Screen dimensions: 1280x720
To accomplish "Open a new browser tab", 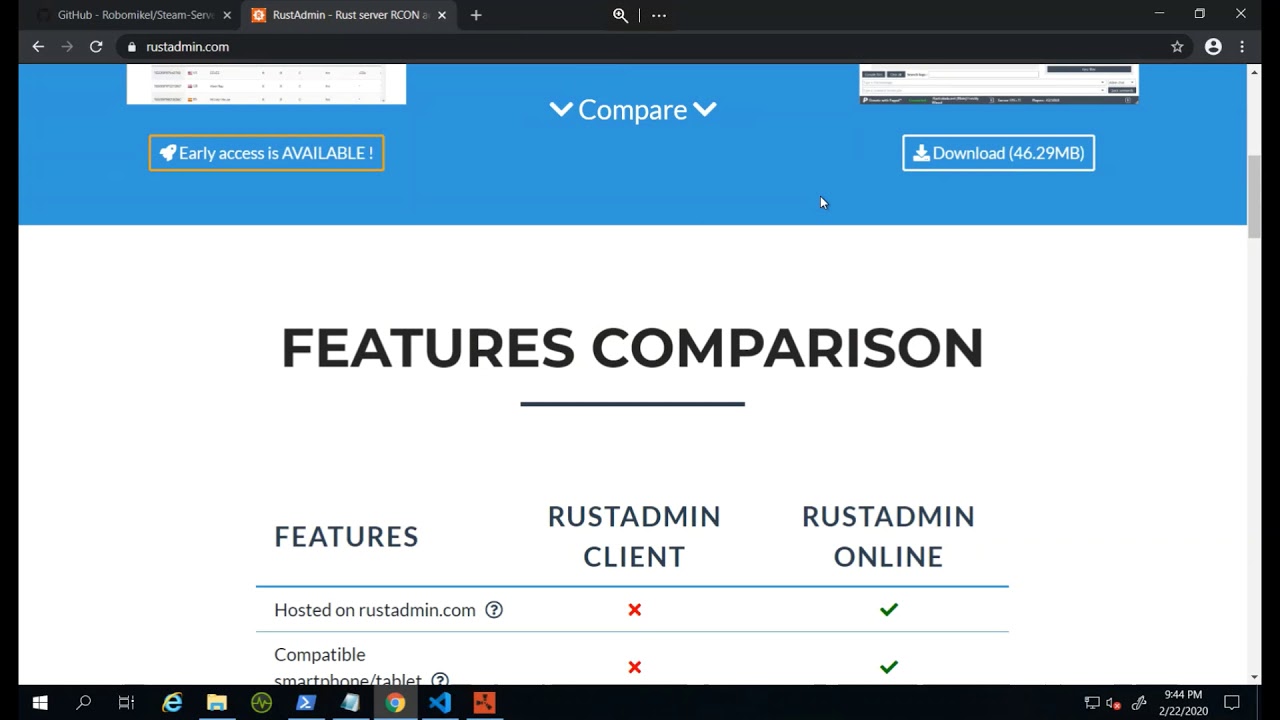I will point(476,15).
